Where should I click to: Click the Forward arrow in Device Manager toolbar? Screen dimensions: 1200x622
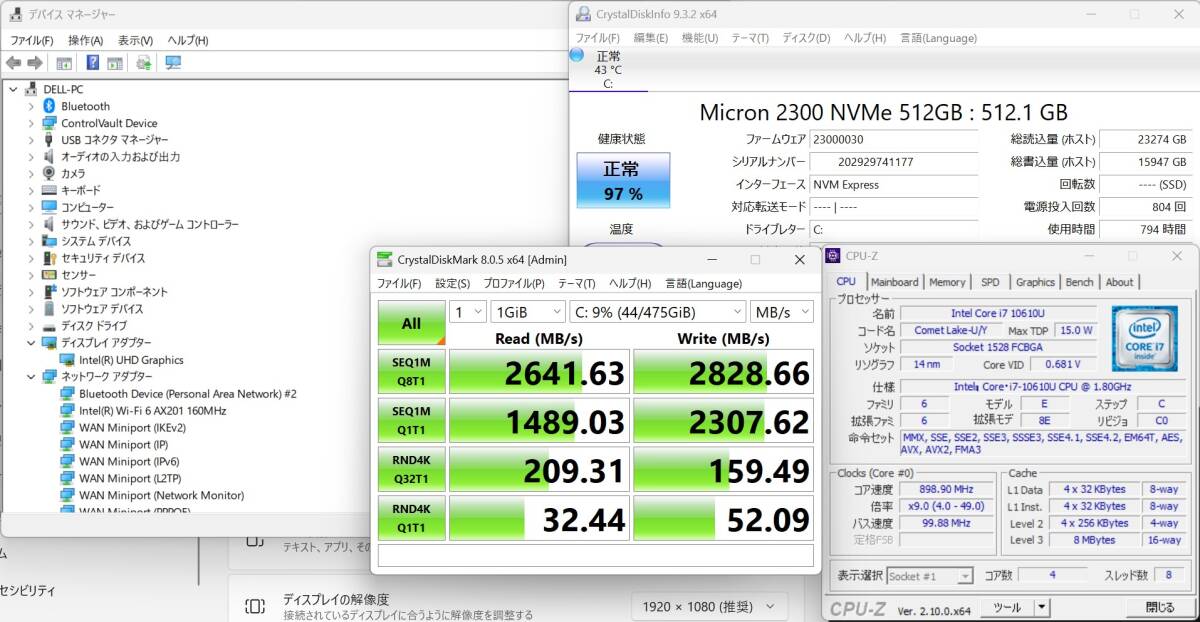pos(34,63)
